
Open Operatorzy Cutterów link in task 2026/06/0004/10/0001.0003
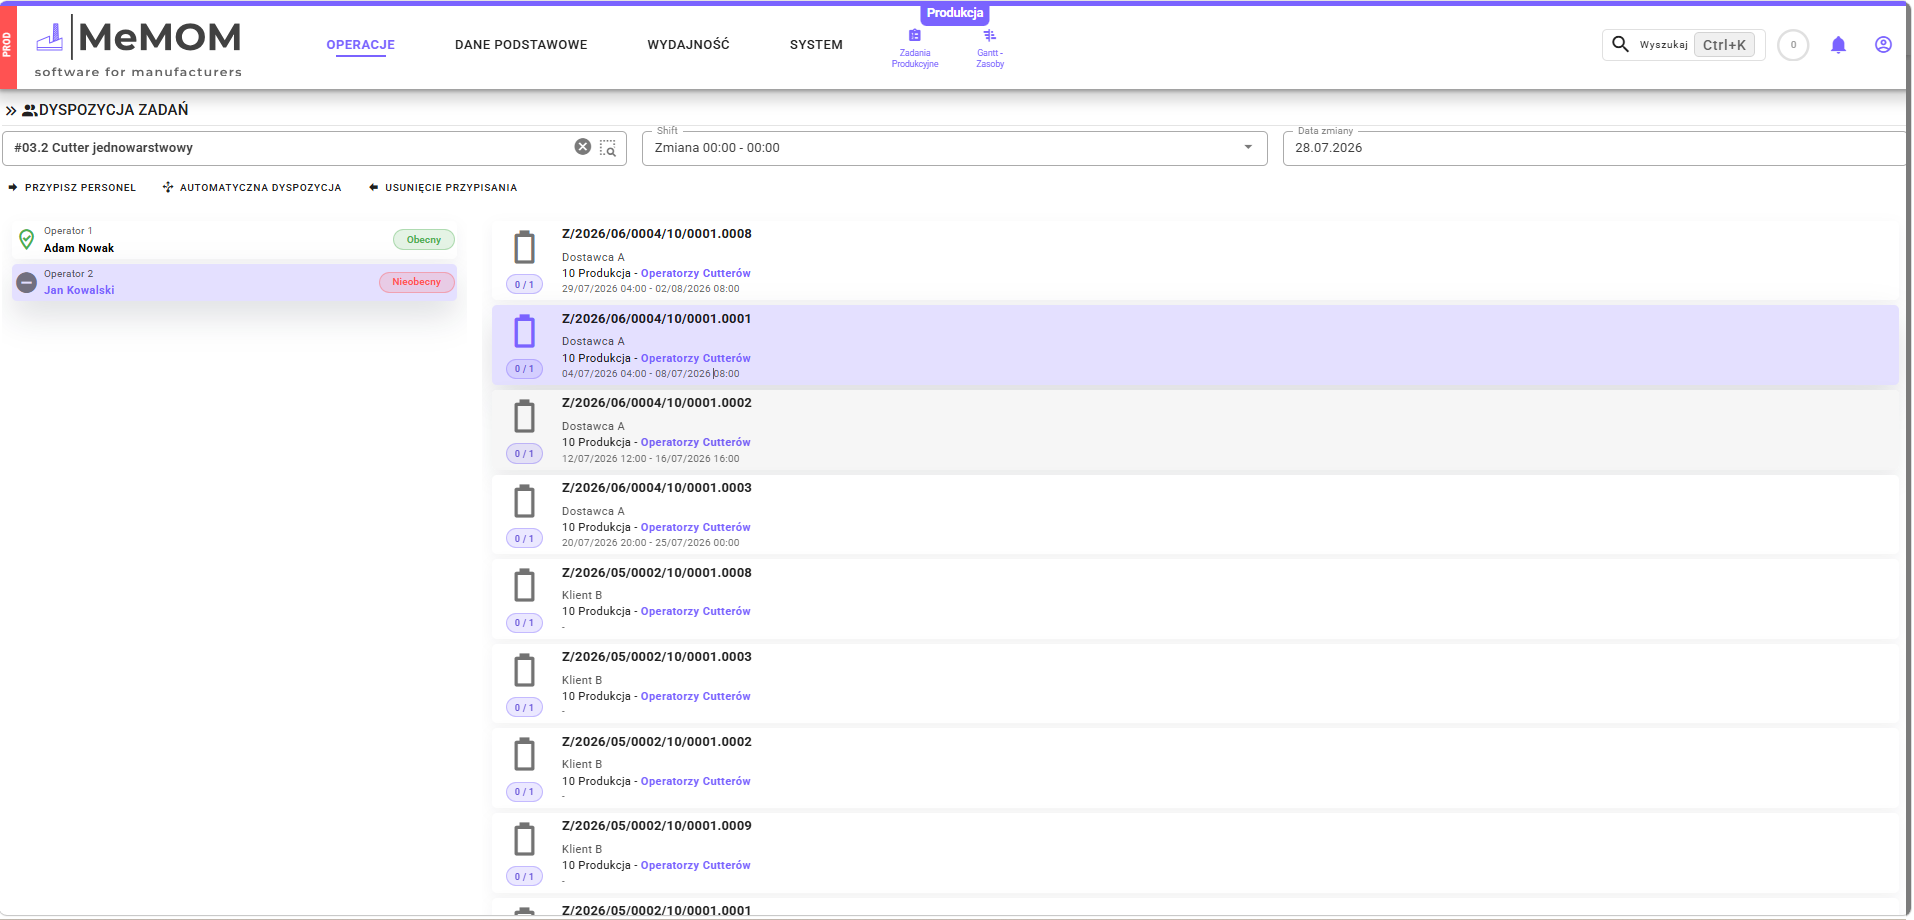point(695,527)
